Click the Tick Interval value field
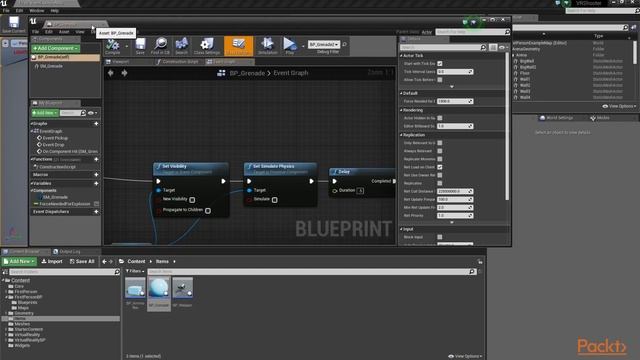 pos(455,72)
